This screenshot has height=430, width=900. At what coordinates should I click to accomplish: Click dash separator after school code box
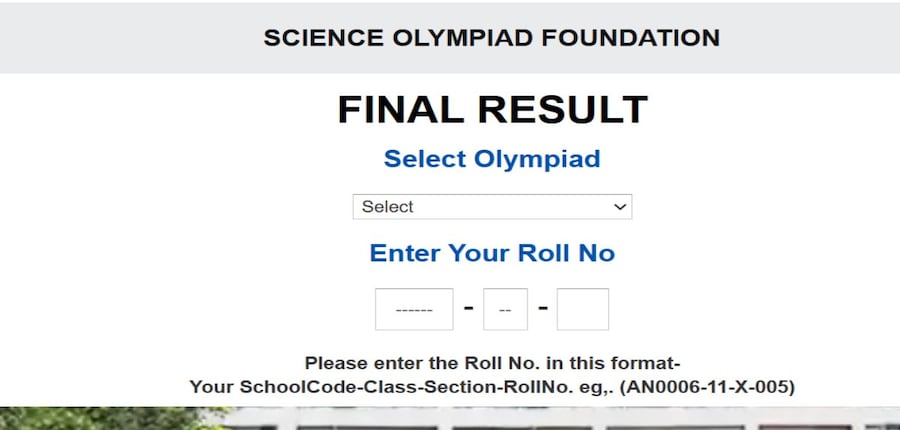pyautogui.click(x=468, y=307)
